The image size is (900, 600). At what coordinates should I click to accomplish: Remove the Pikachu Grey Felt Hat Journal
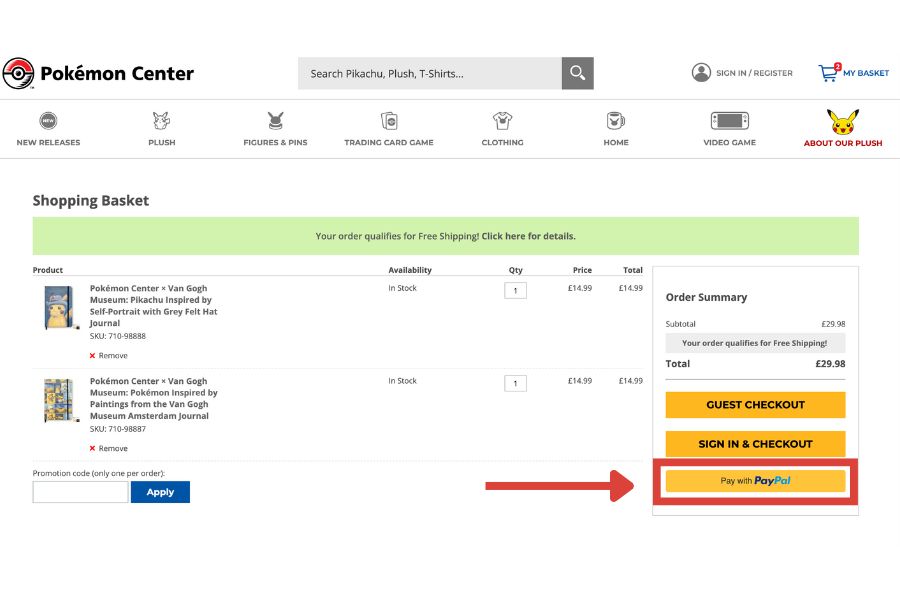click(x=108, y=356)
